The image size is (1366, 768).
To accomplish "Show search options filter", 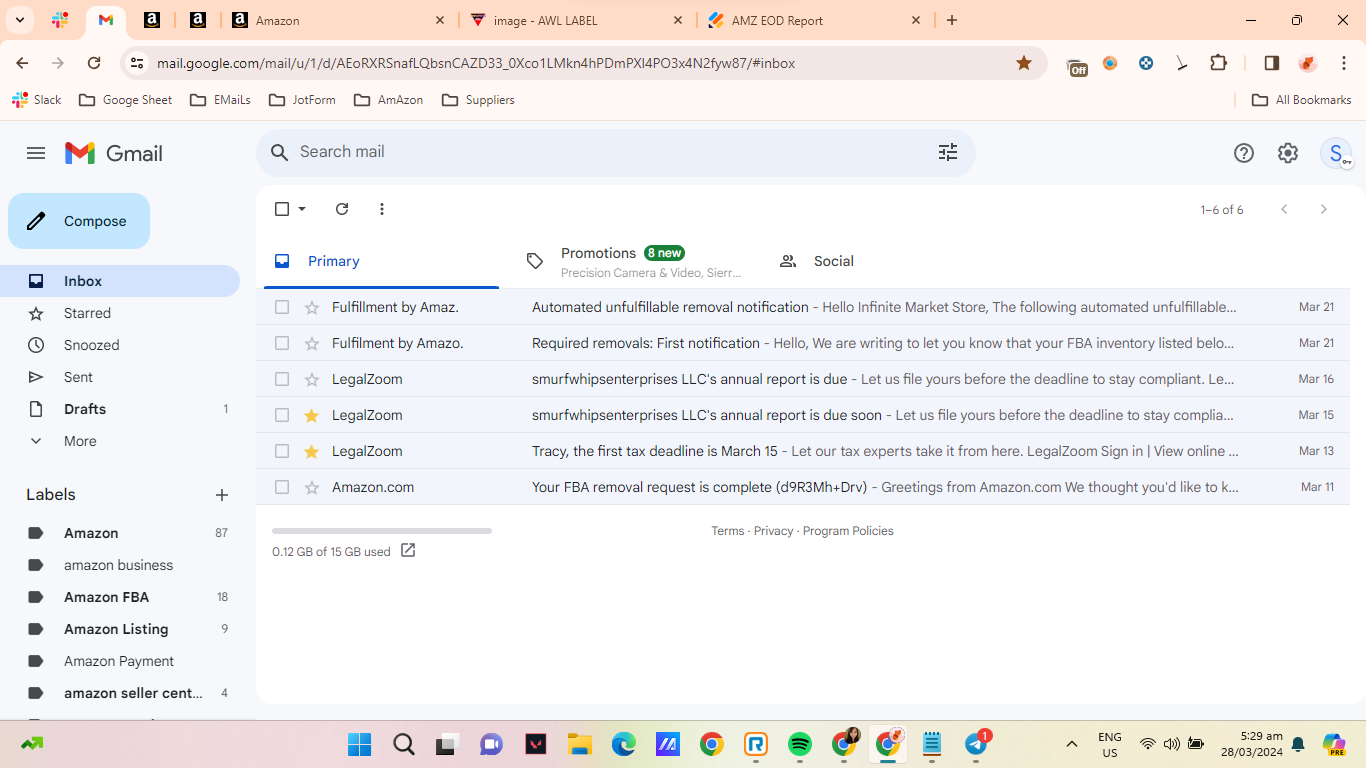I will (x=948, y=152).
